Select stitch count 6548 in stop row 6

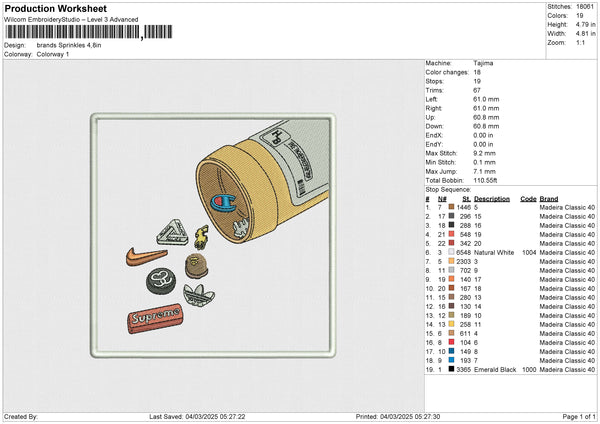click(463, 253)
